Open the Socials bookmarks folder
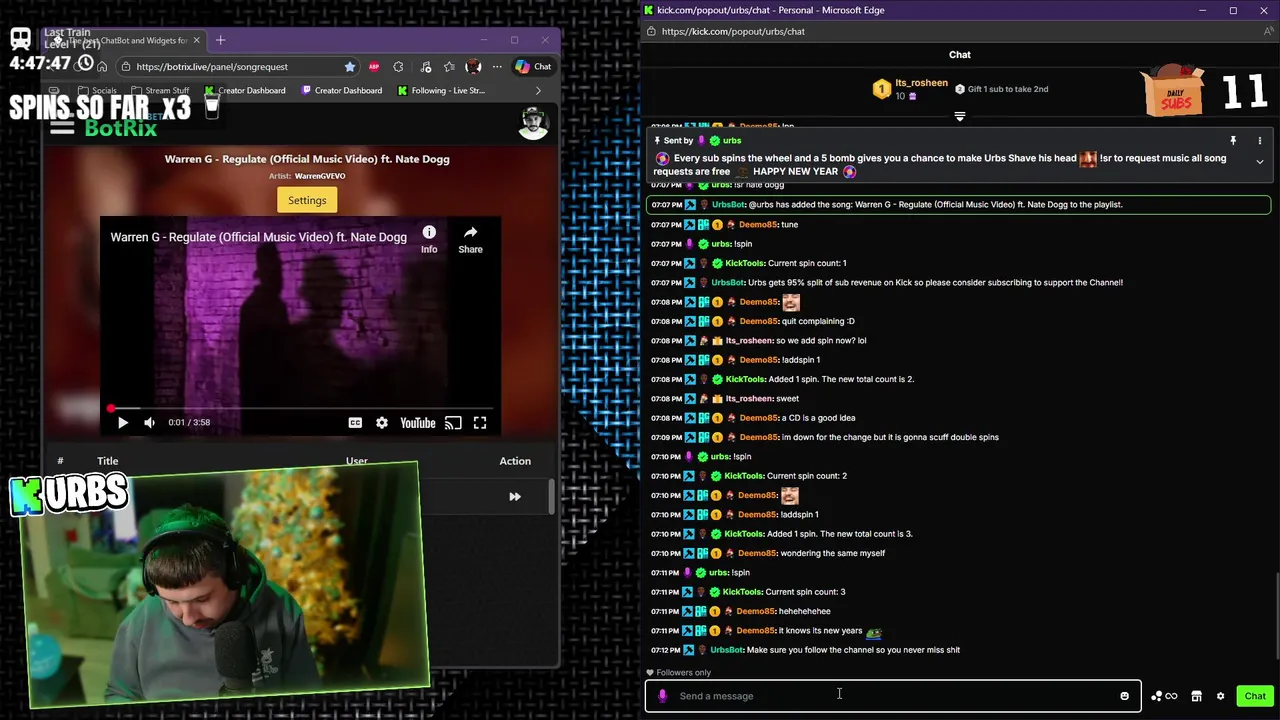The image size is (1280, 720). [x=97, y=90]
